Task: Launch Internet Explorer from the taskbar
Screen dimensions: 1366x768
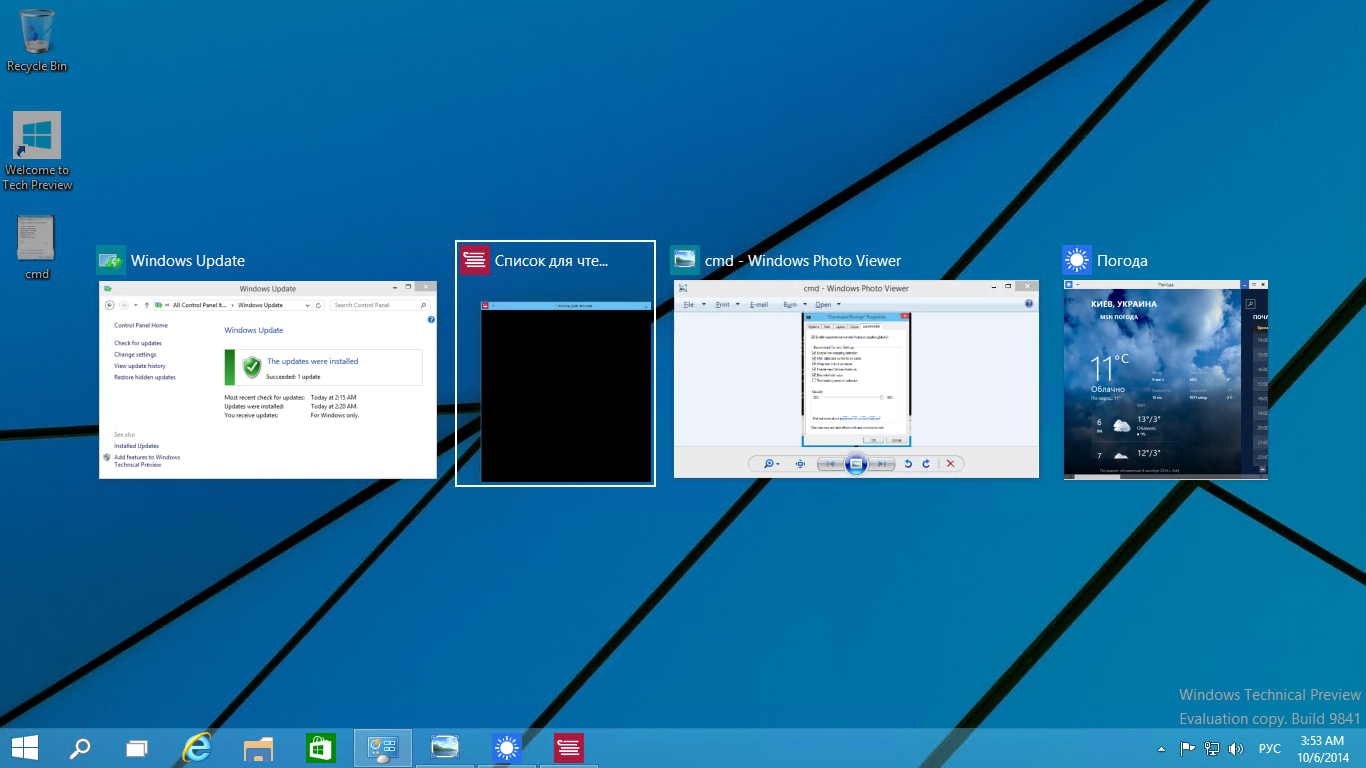Action: tap(197, 747)
